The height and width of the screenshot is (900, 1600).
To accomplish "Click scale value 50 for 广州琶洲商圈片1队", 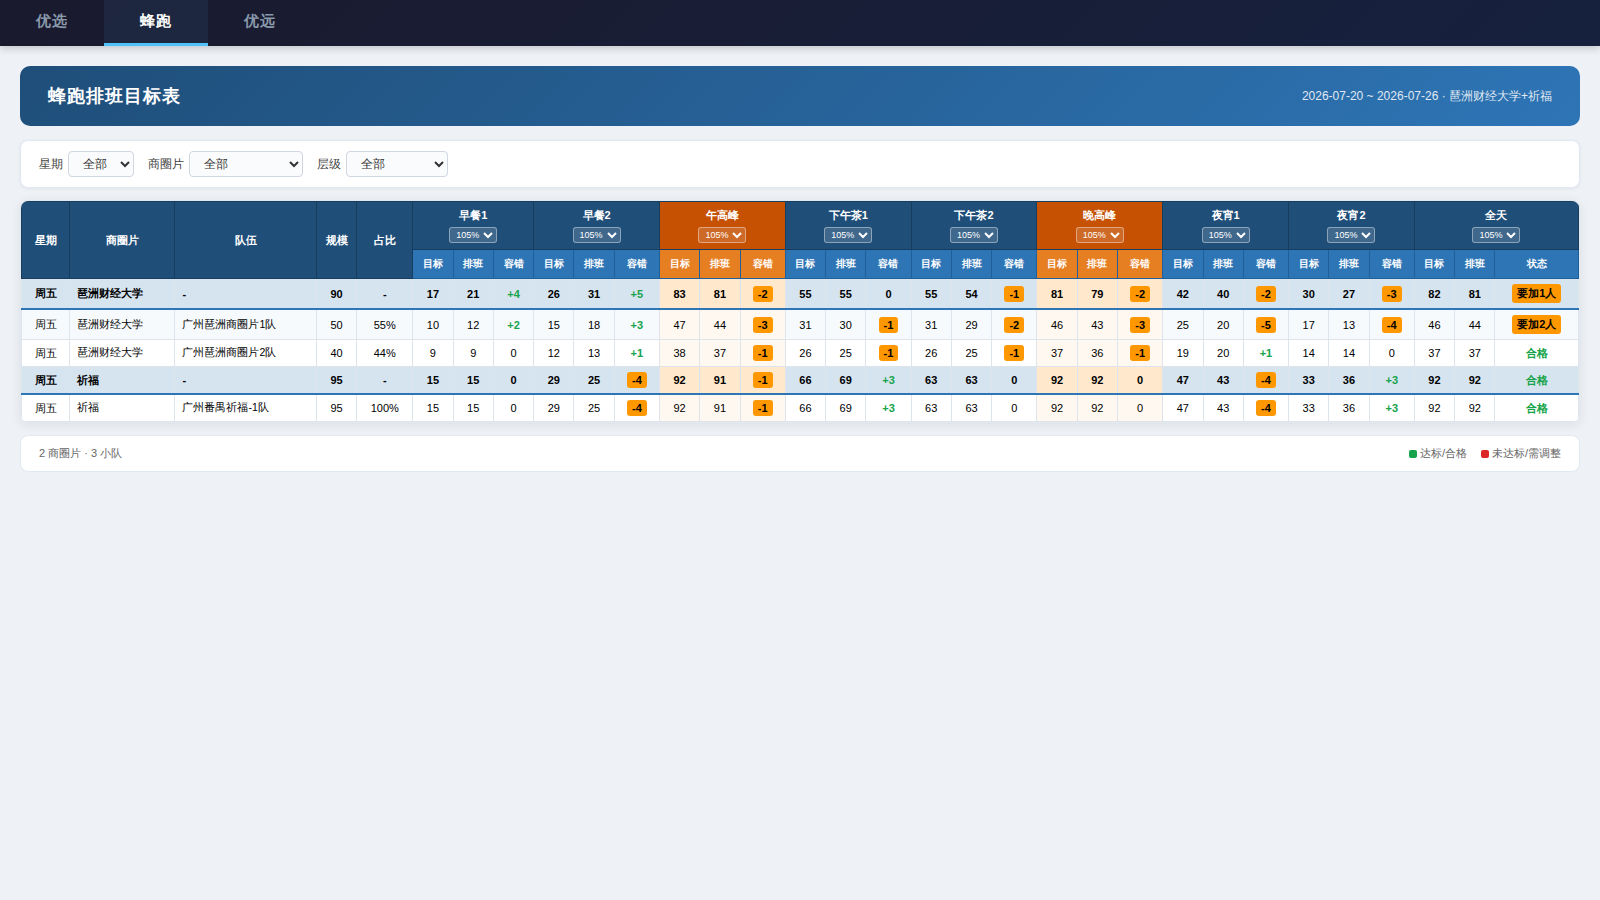I will [337, 325].
